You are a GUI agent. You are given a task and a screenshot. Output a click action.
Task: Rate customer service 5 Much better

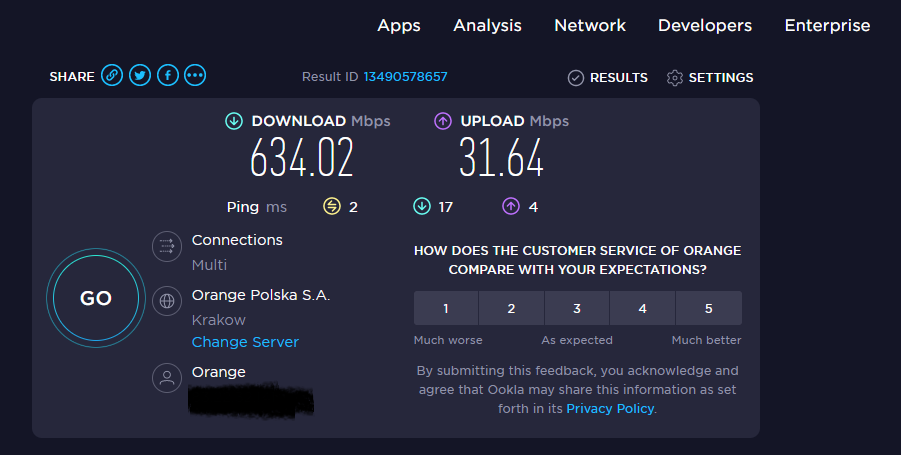tap(708, 308)
